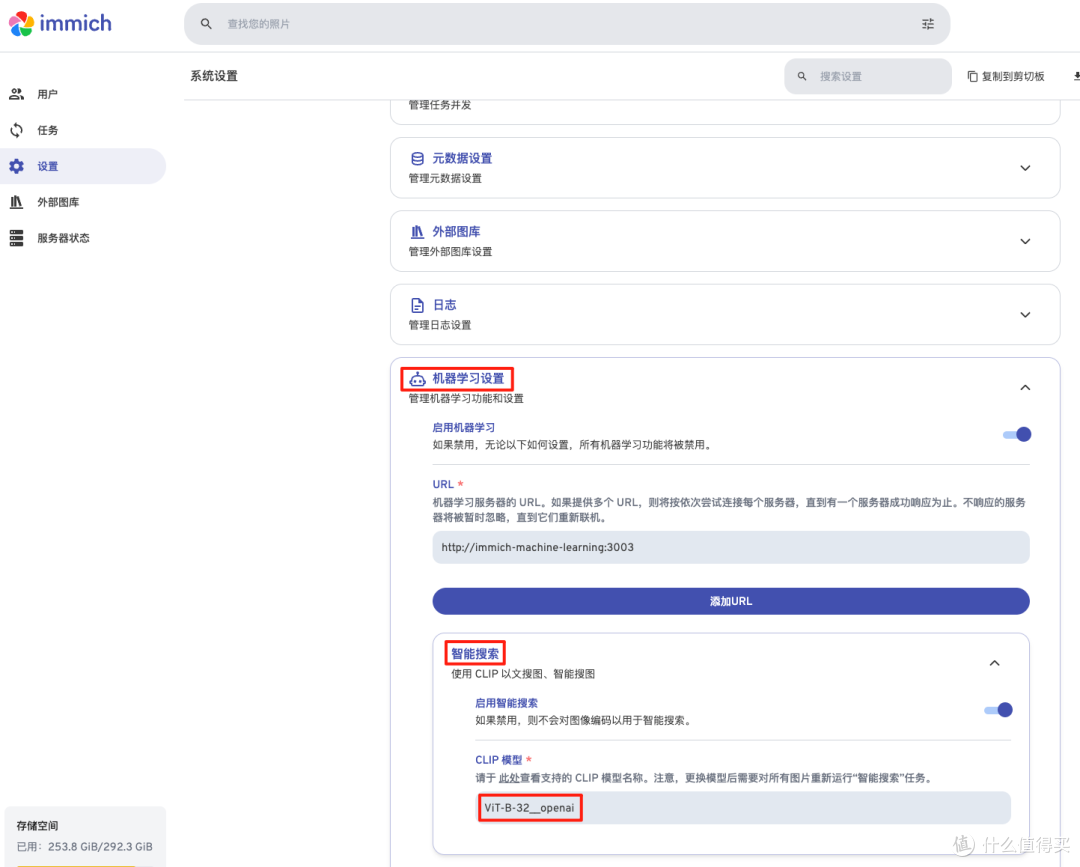Expand the 元数据设置 chevron
This screenshot has height=867, width=1080.
pos(1025,168)
